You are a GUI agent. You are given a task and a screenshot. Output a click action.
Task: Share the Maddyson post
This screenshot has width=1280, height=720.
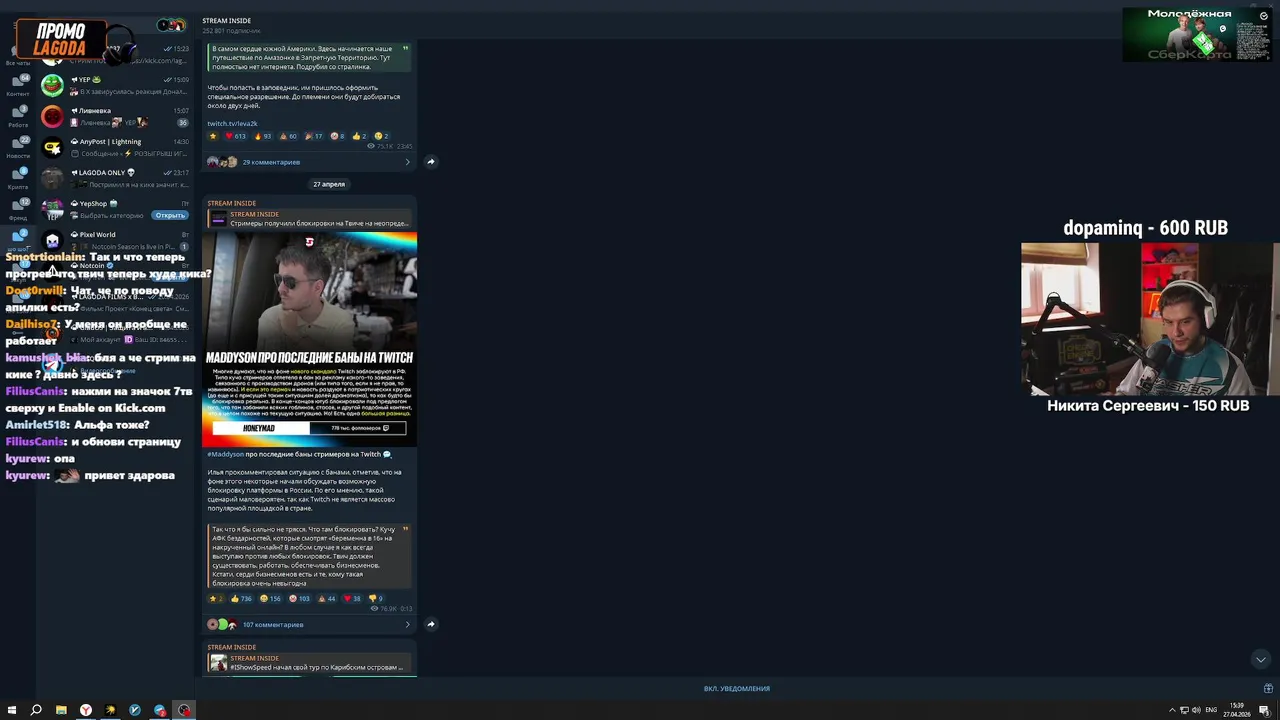pos(431,625)
